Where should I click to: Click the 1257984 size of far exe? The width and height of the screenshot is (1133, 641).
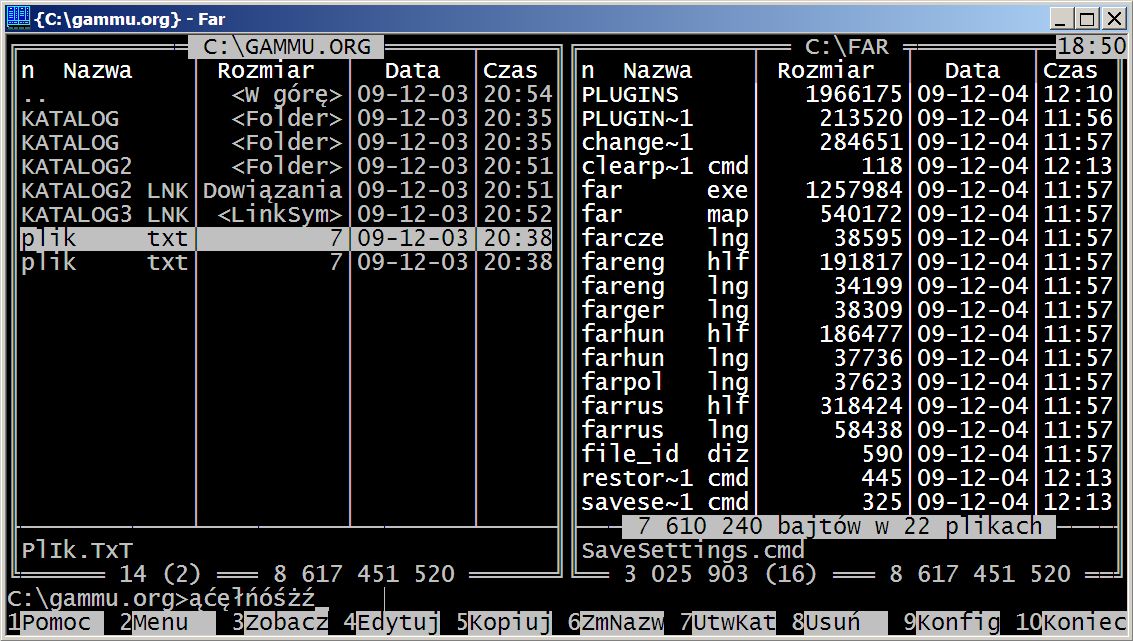[x=854, y=191]
